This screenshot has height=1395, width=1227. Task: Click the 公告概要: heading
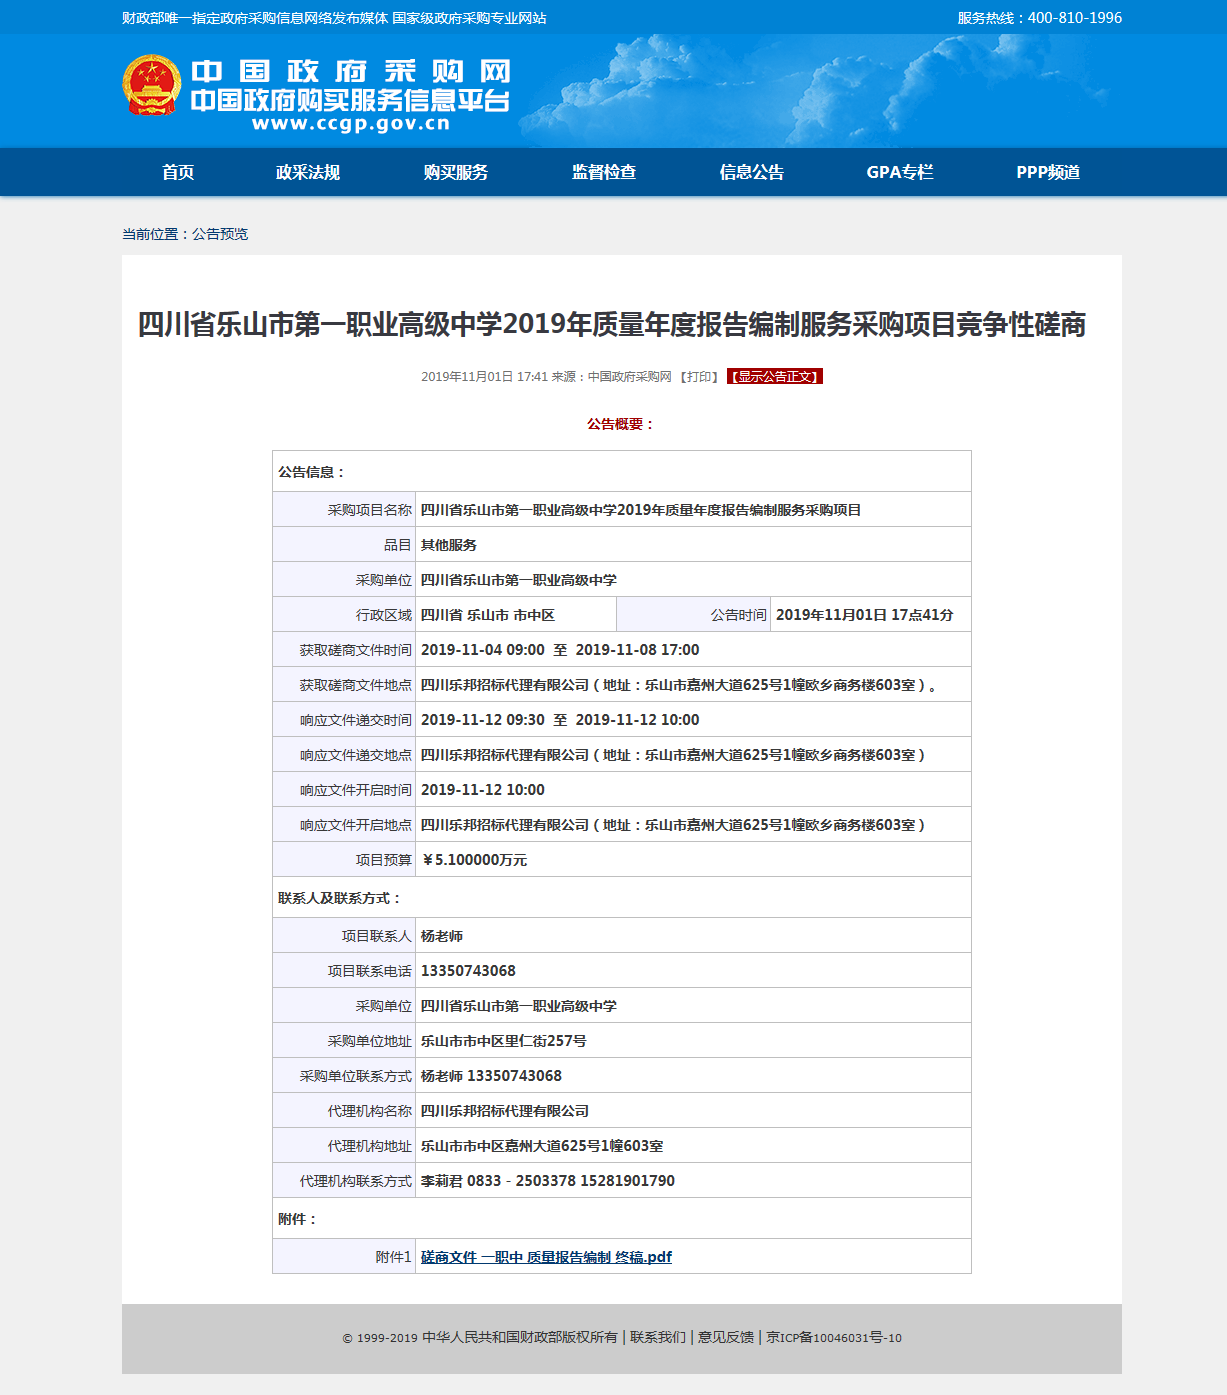pos(621,424)
